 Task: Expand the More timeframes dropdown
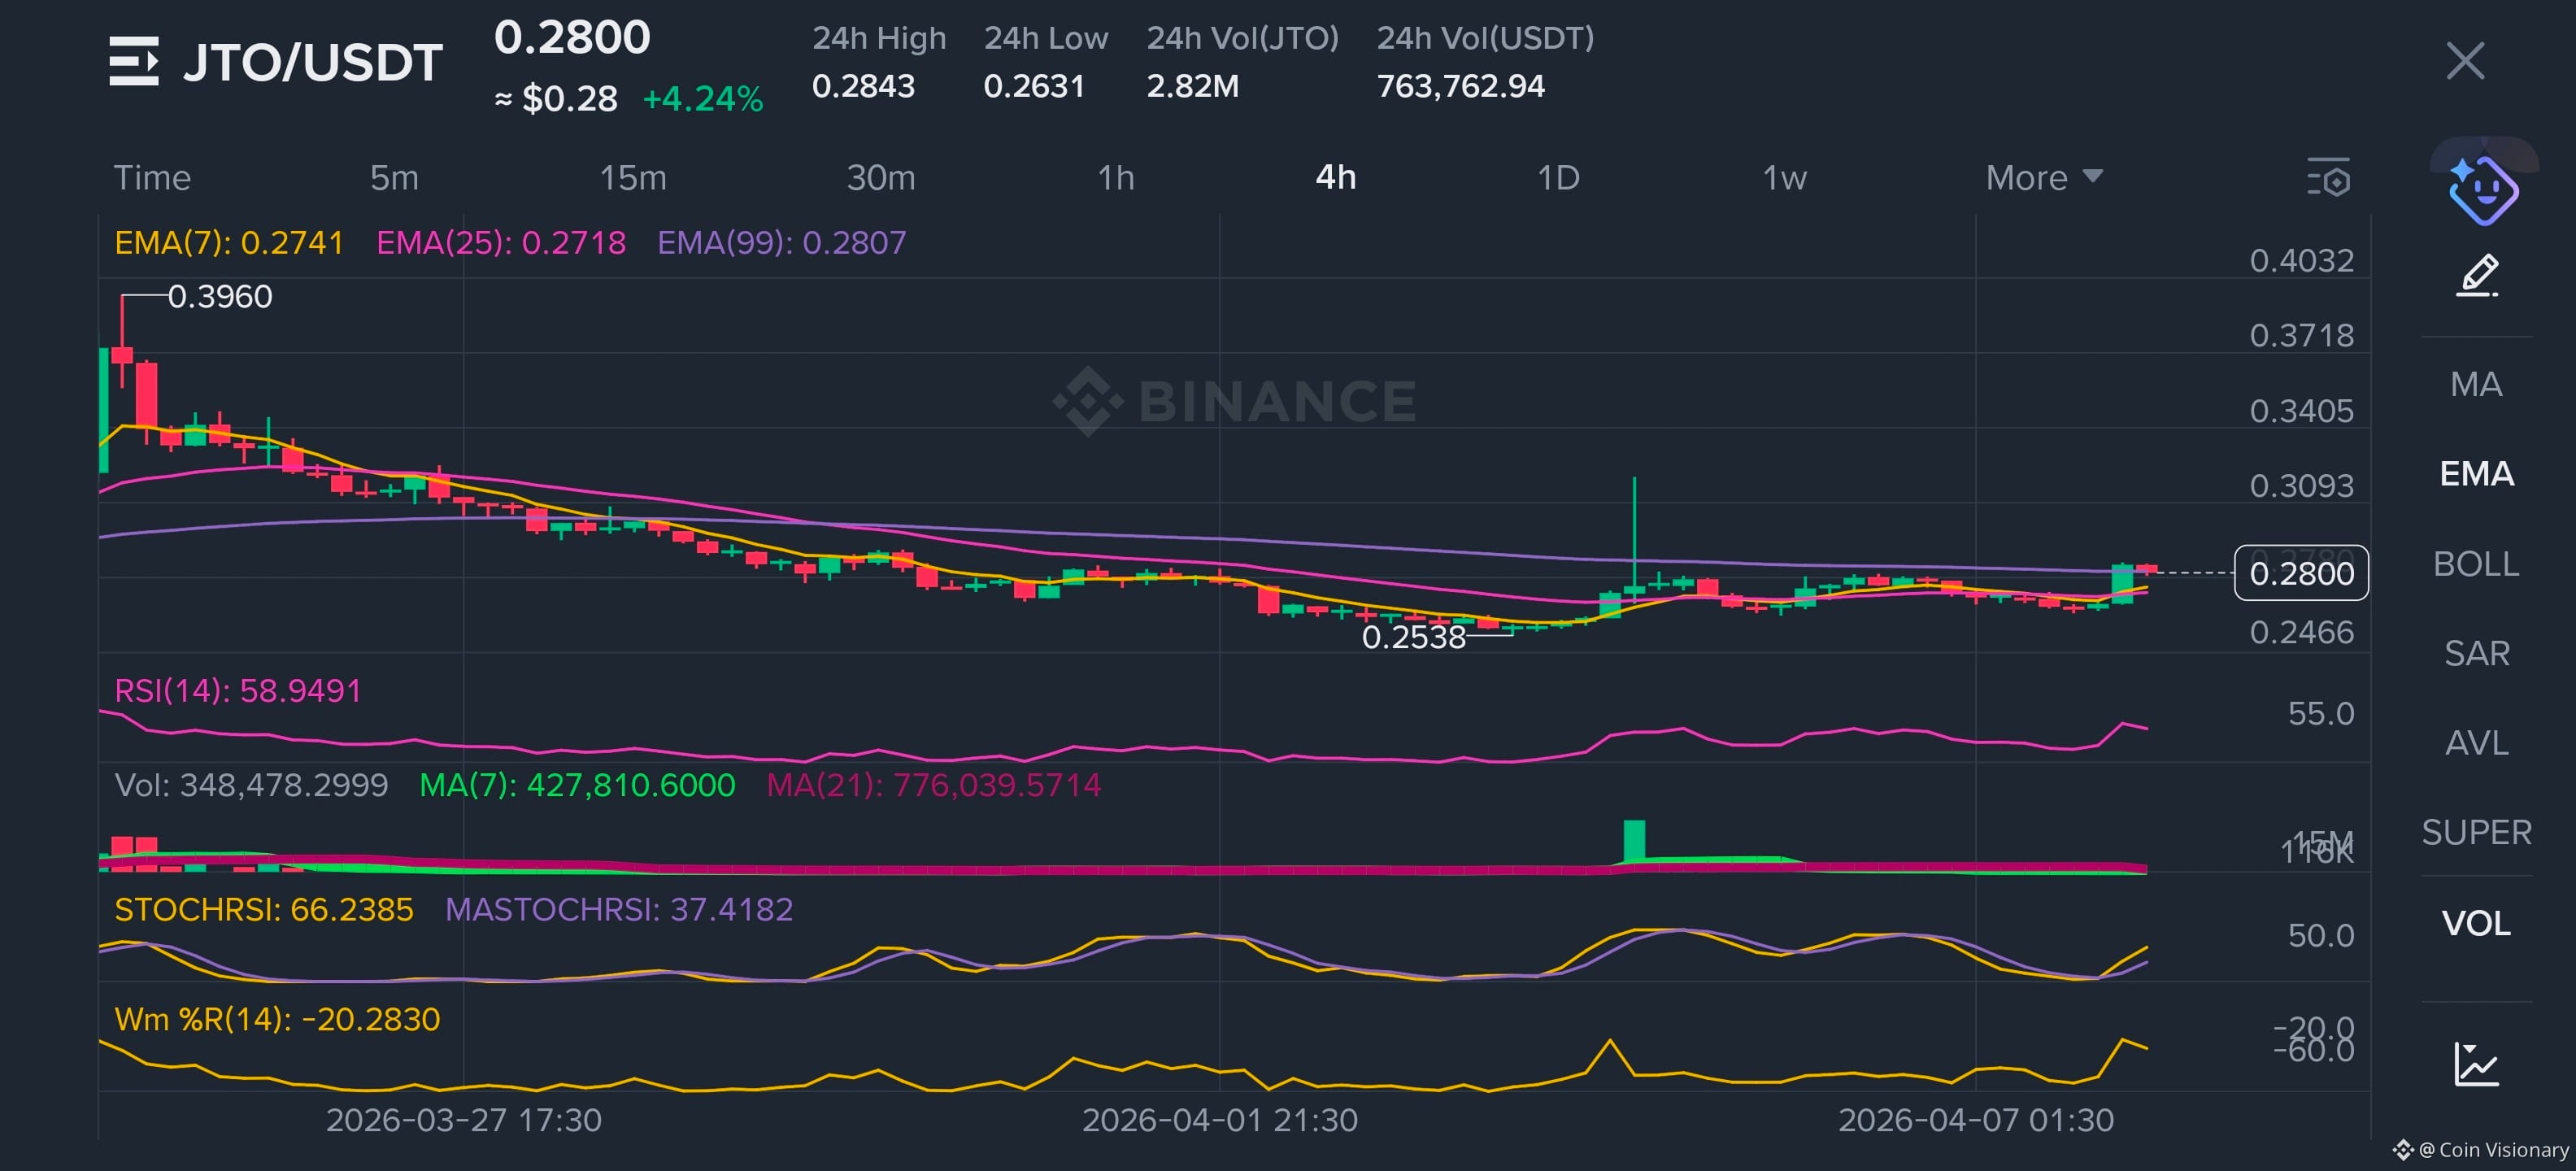2044,178
